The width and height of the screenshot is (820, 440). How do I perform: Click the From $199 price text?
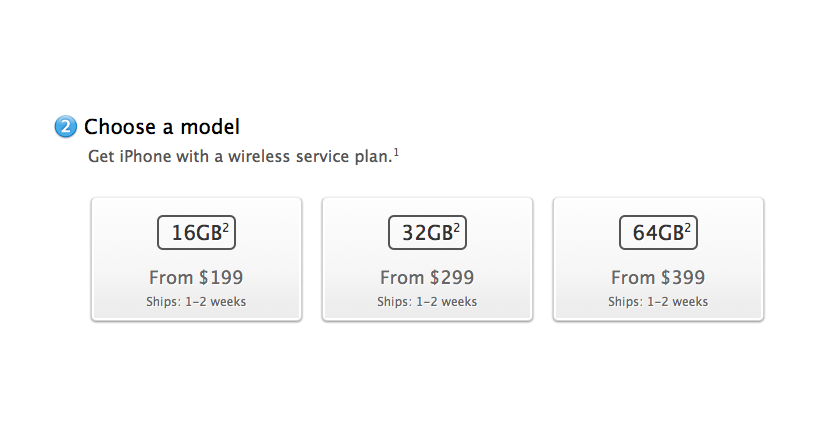point(196,277)
